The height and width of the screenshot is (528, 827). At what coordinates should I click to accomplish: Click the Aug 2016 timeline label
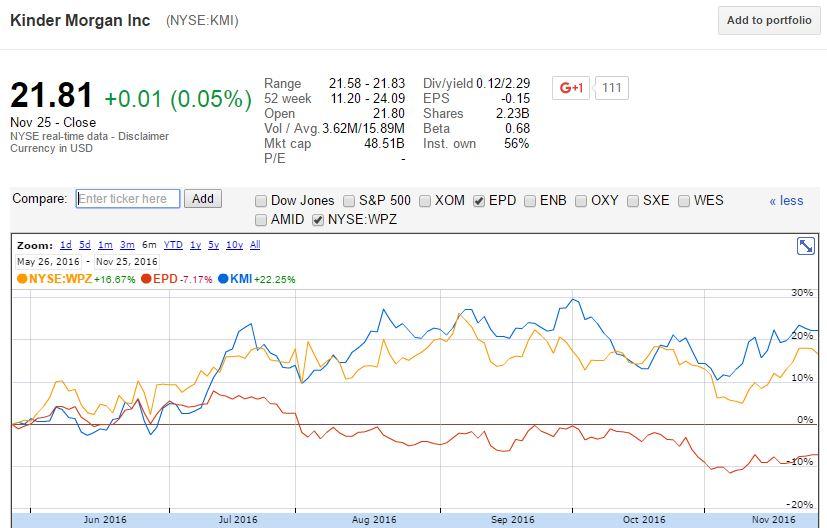[374, 520]
